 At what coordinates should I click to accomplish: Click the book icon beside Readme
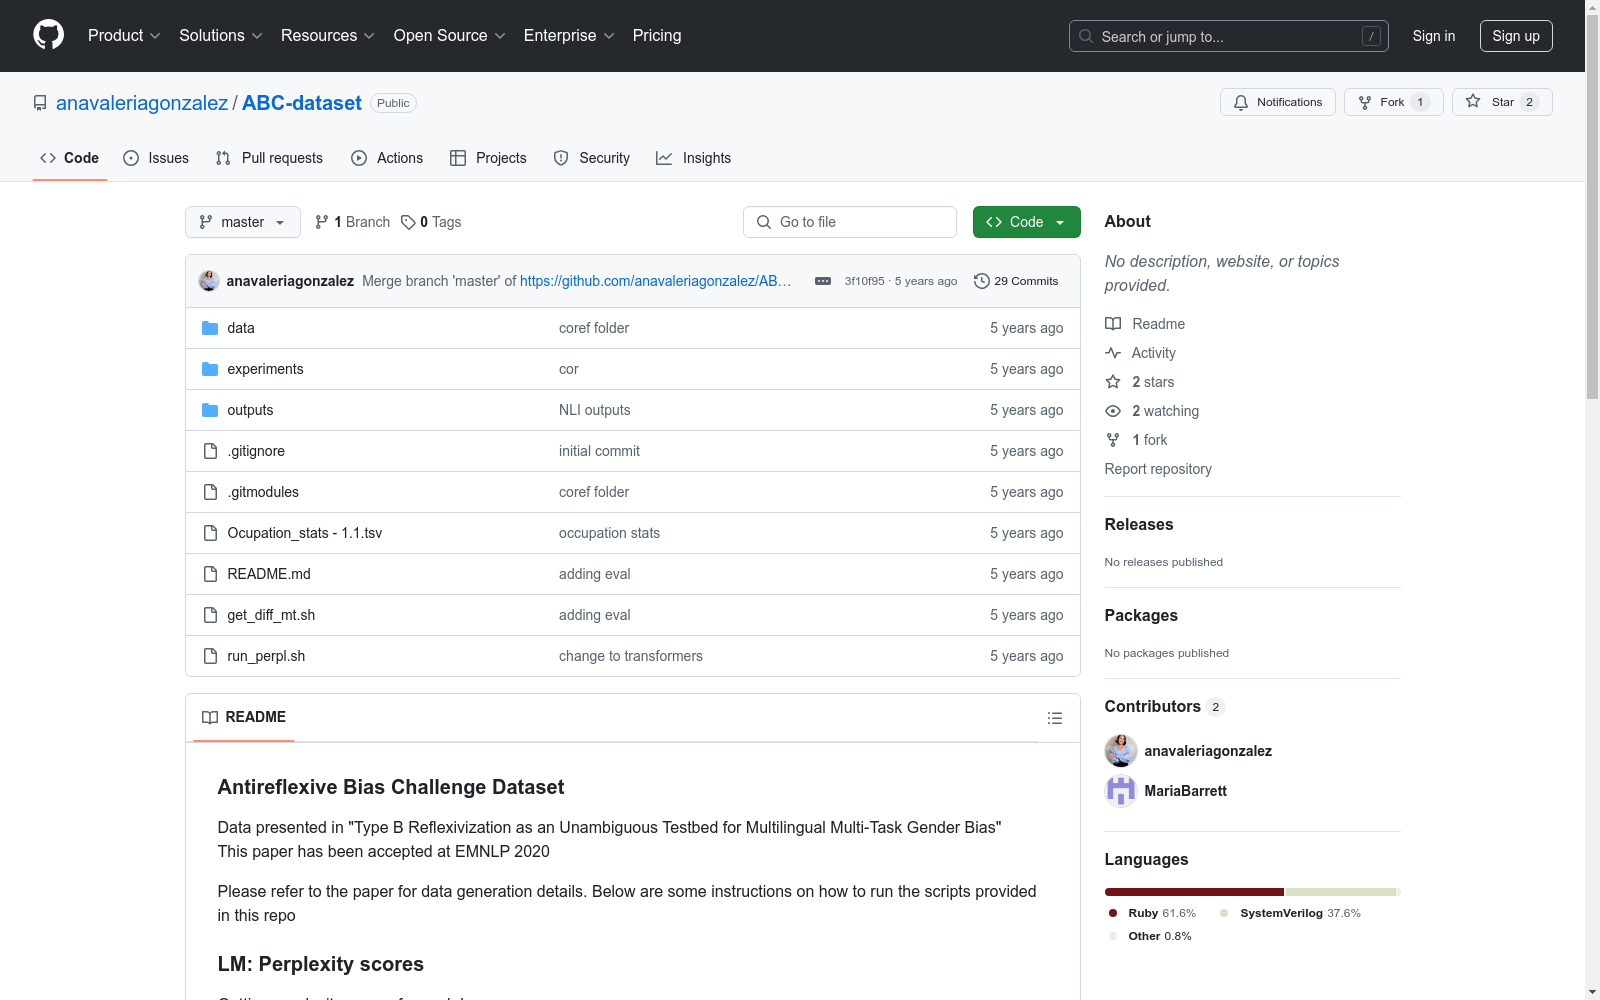(x=1113, y=324)
